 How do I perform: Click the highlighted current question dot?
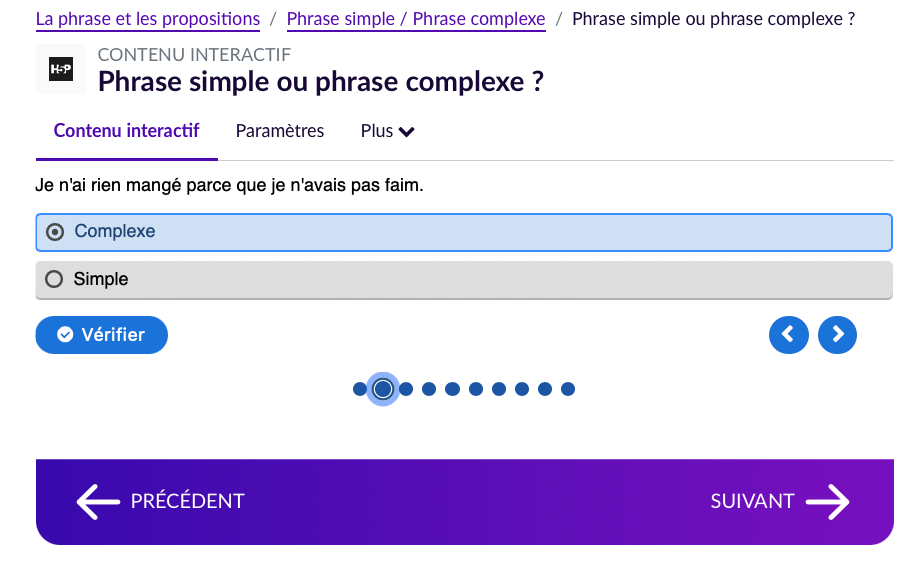tap(383, 389)
